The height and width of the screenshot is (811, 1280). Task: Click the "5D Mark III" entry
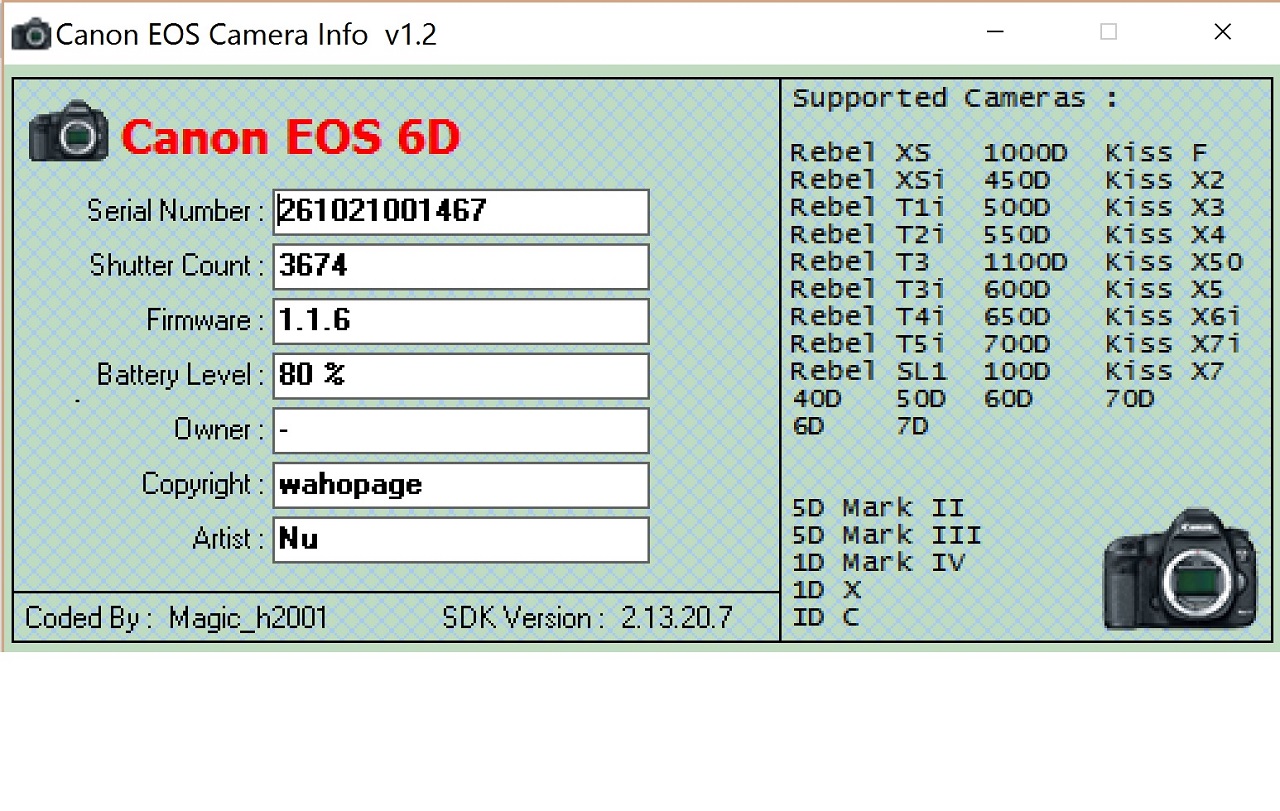pyautogui.click(x=886, y=535)
